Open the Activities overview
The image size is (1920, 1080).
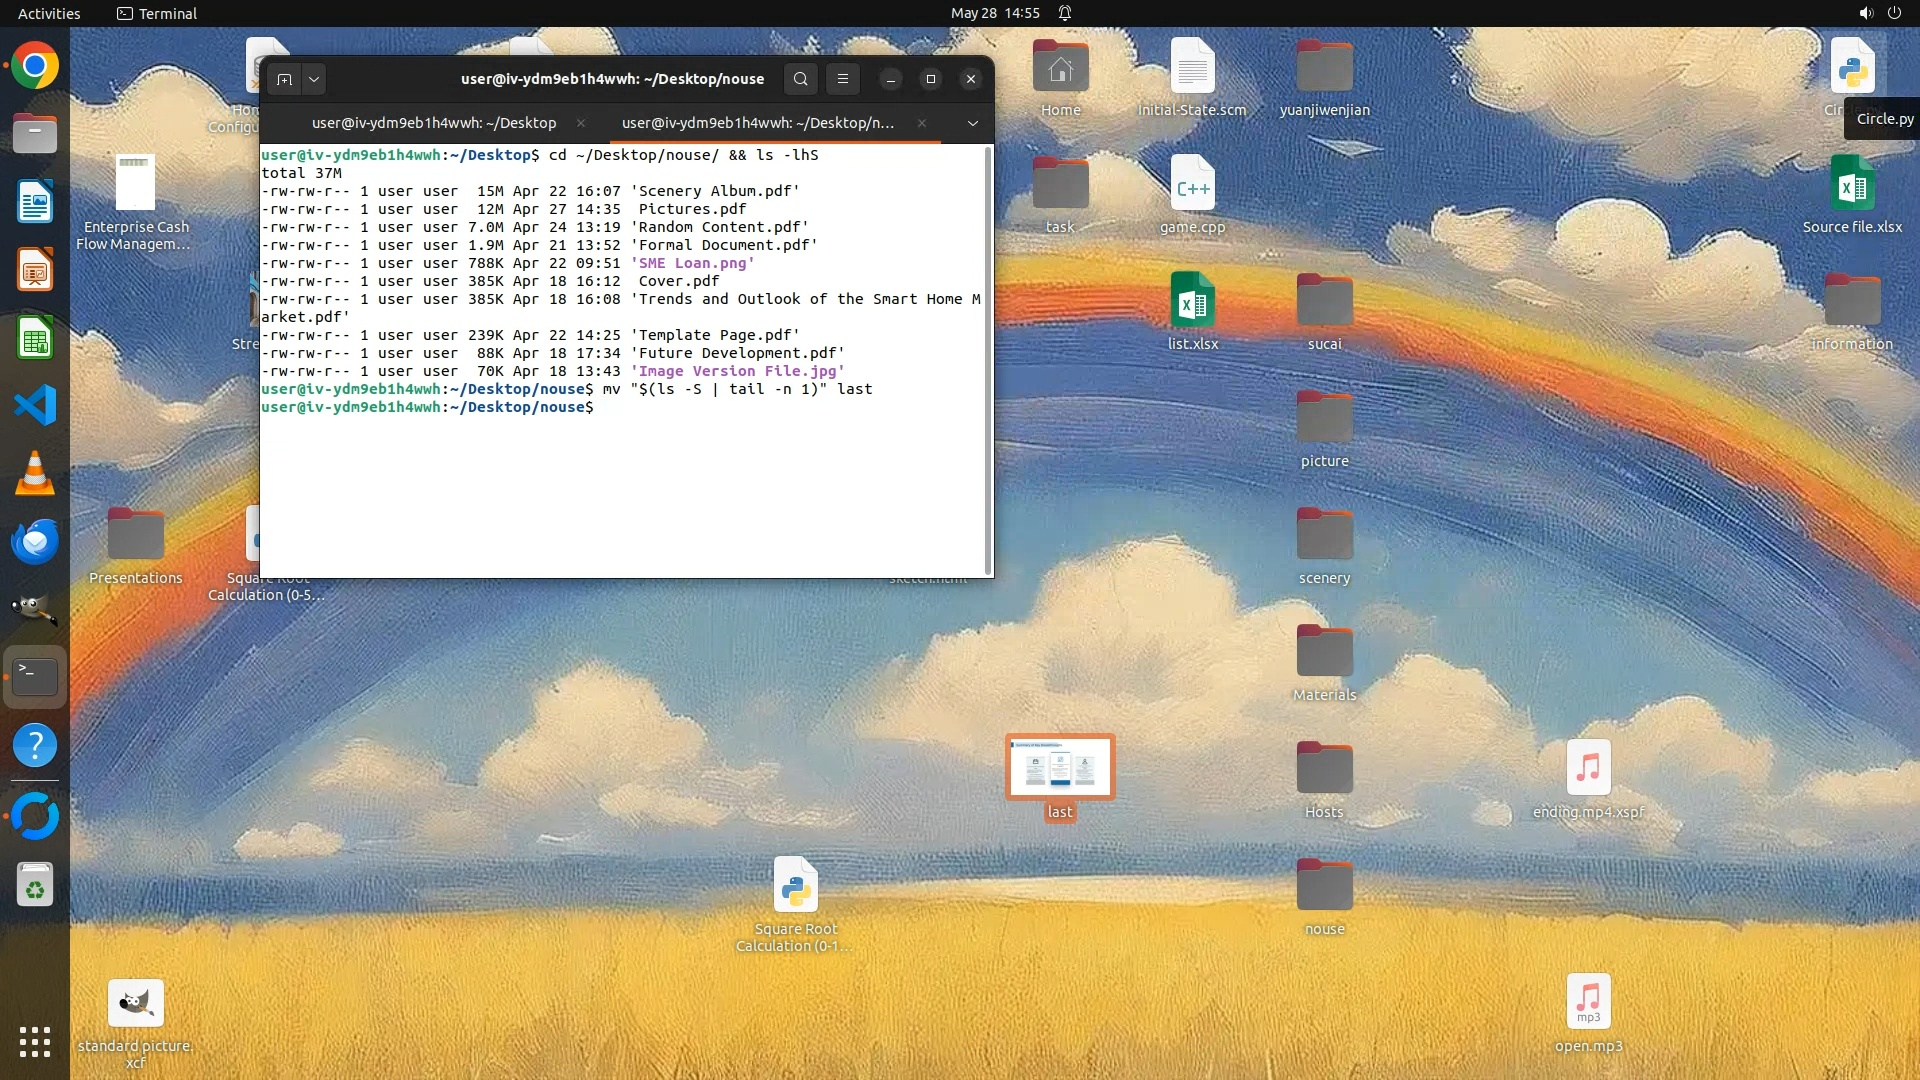click(x=49, y=13)
